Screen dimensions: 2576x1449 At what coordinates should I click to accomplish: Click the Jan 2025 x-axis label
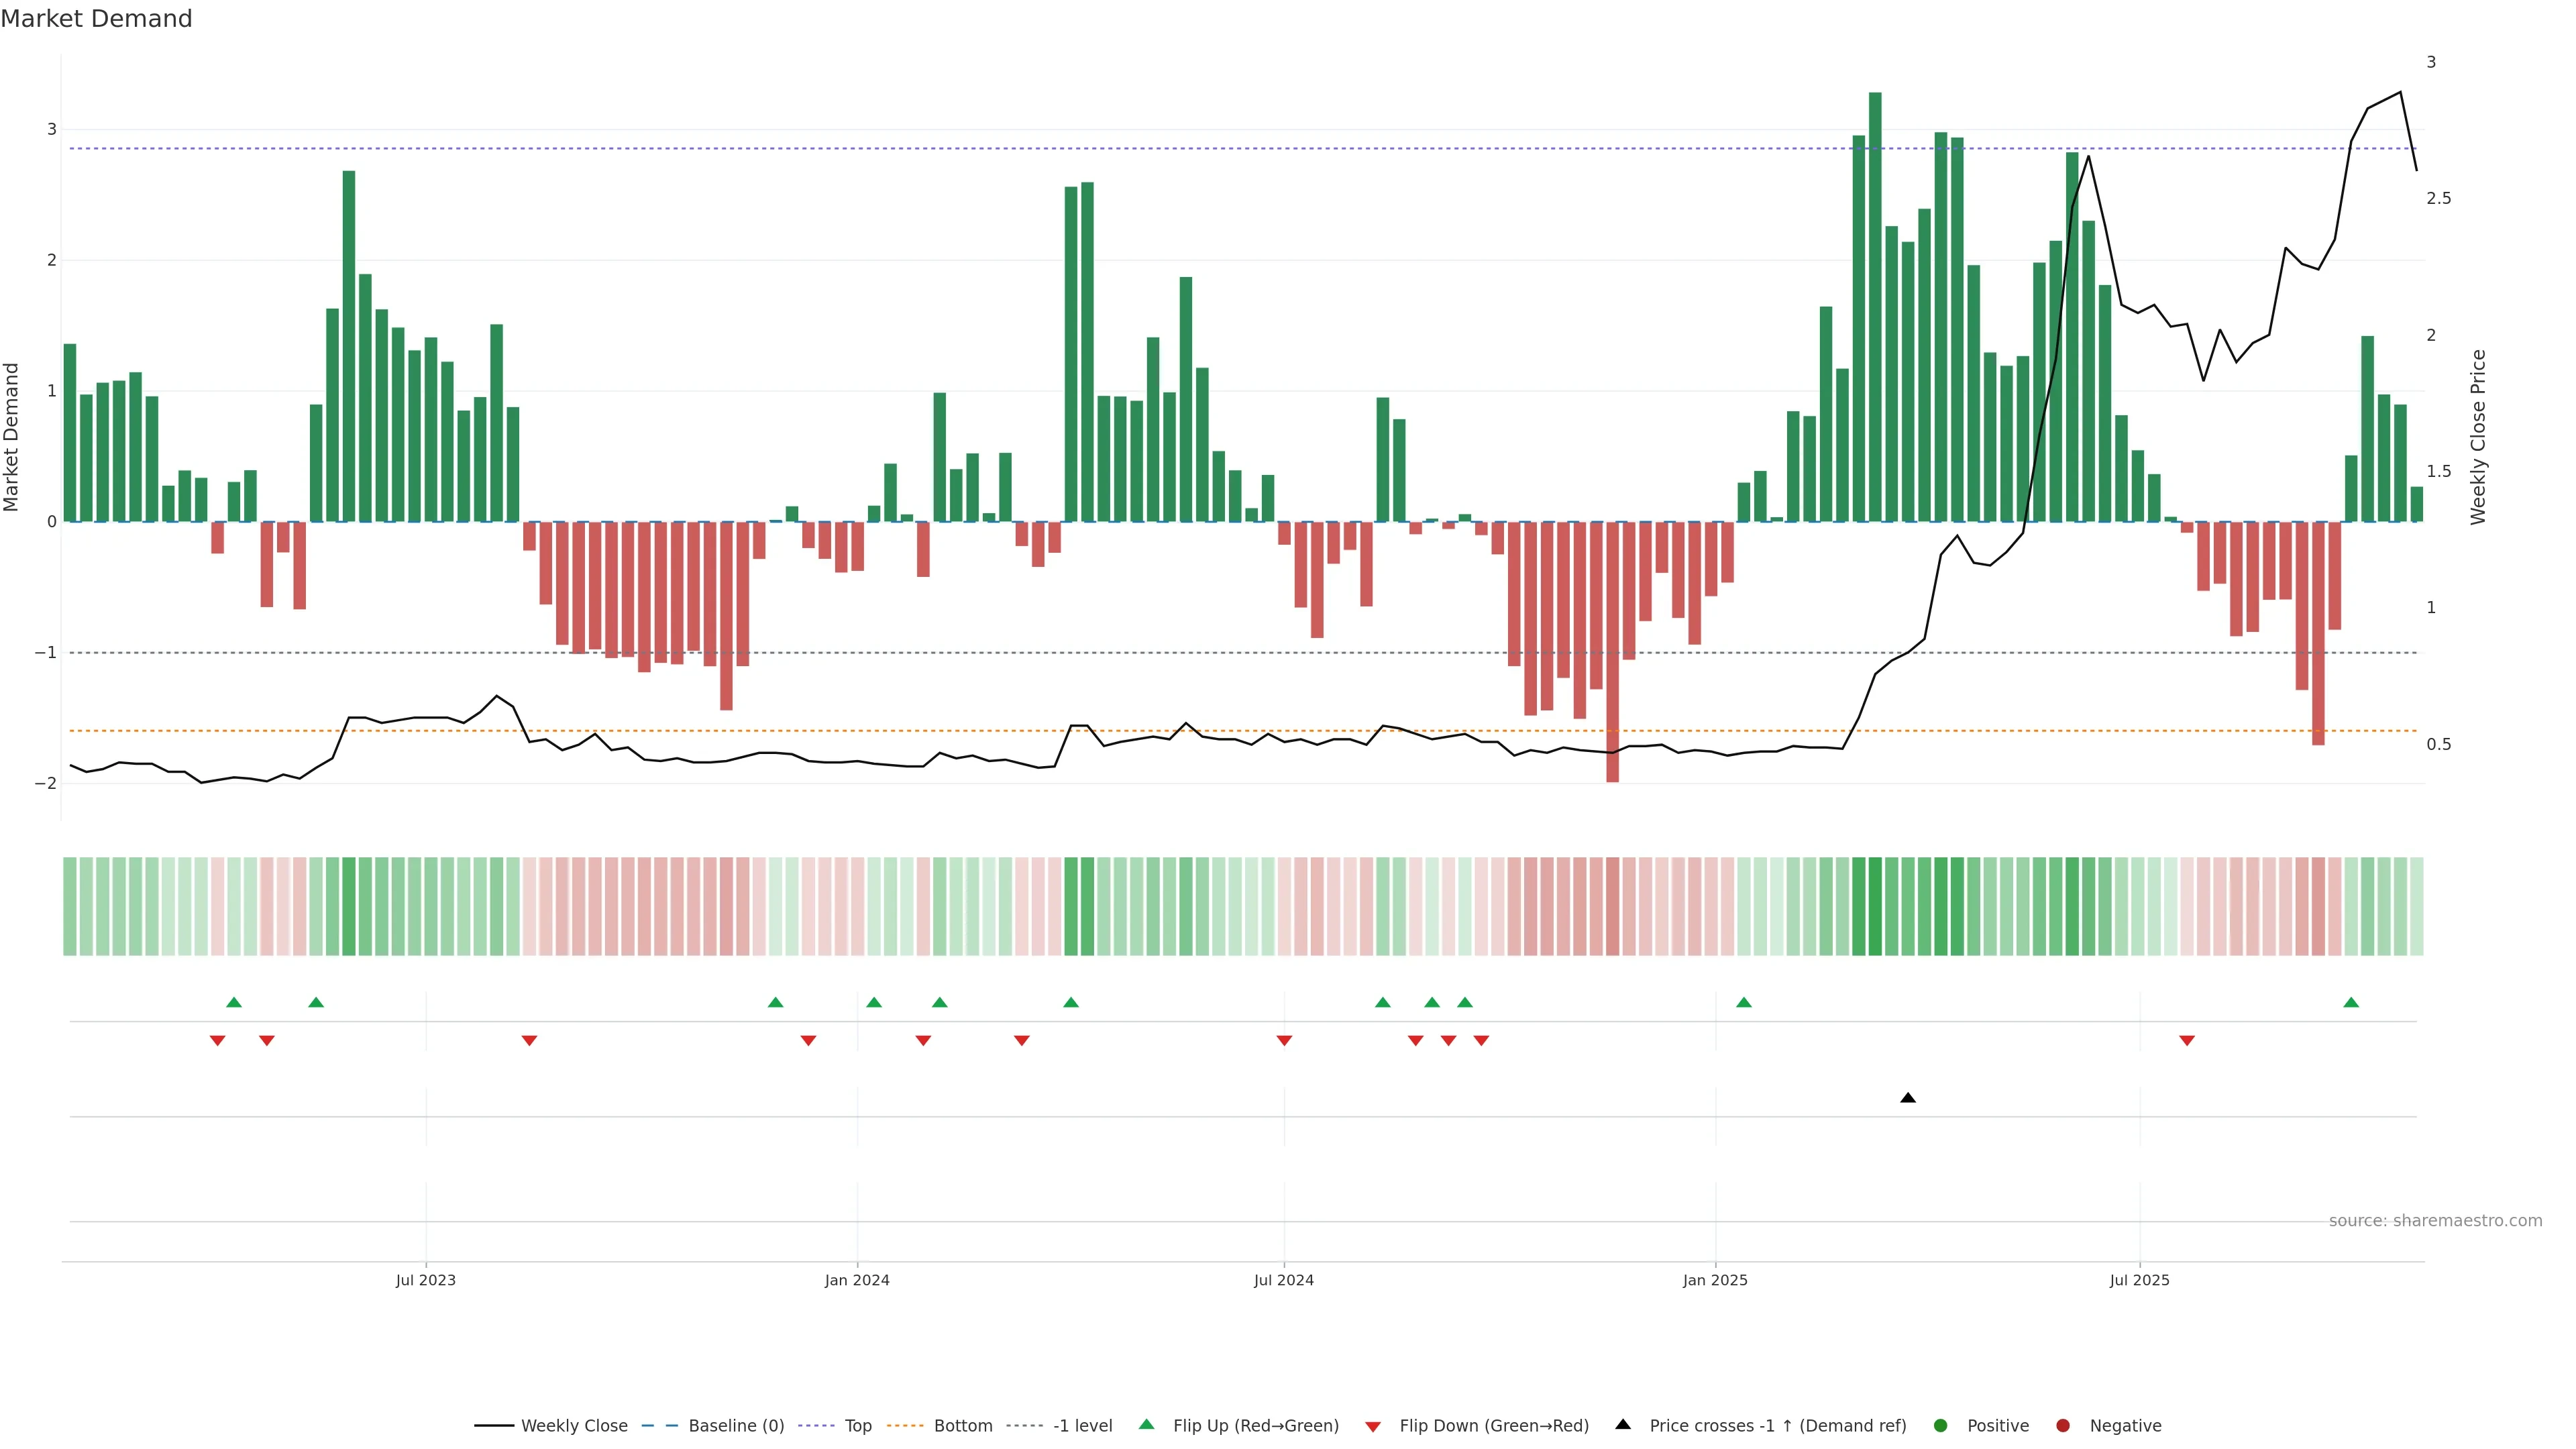[x=1715, y=1280]
